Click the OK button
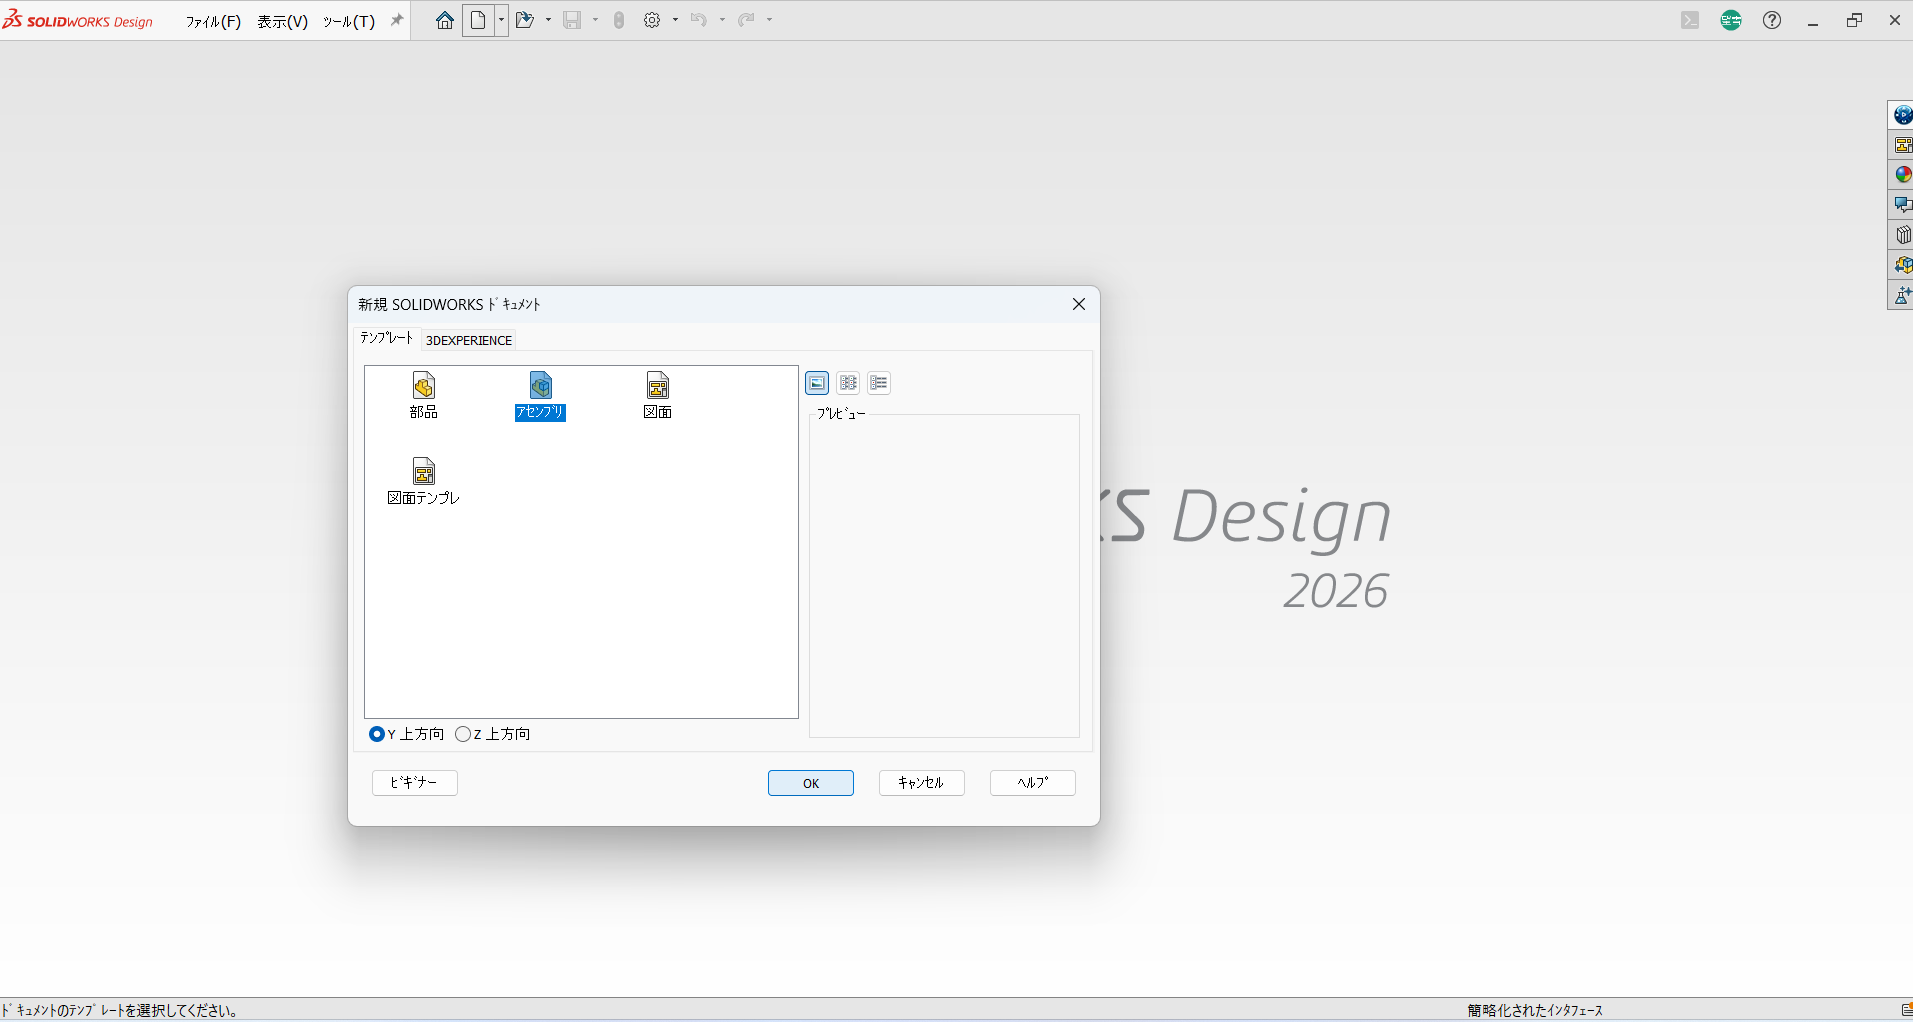The image size is (1913, 1022). click(811, 783)
